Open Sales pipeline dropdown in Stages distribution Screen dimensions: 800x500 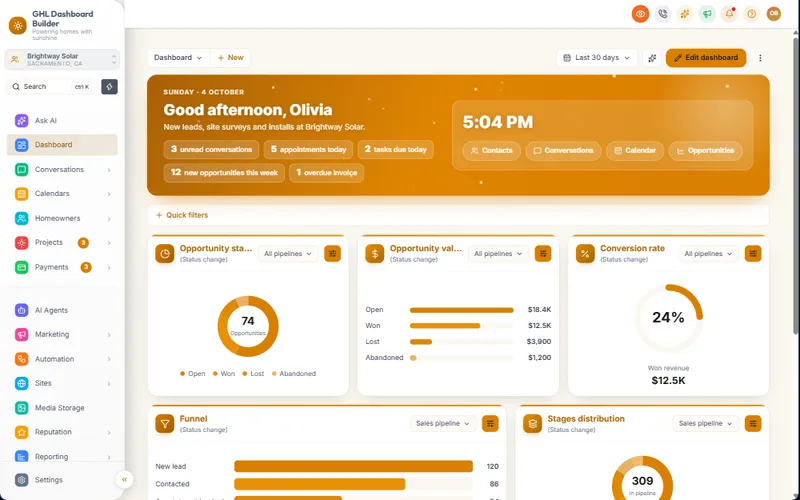click(x=705, y=423)
